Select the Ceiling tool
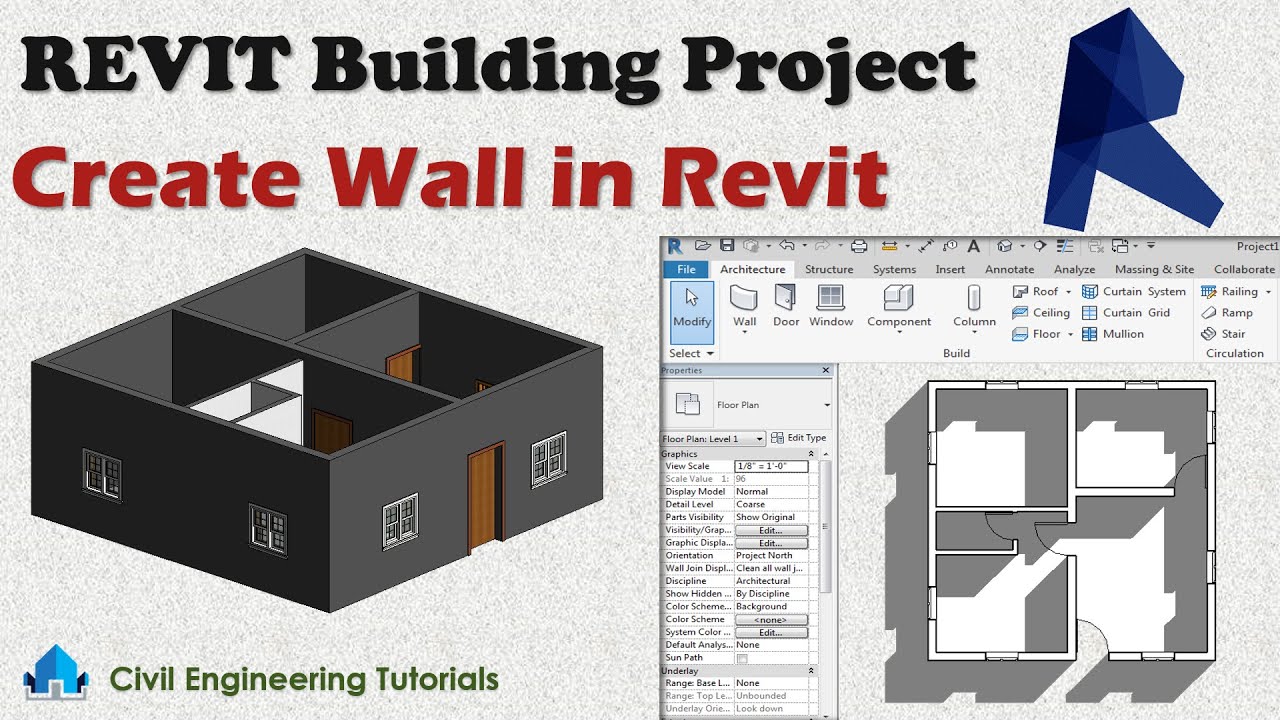This screenshot has width=1280, height=720. point(1041,313)
